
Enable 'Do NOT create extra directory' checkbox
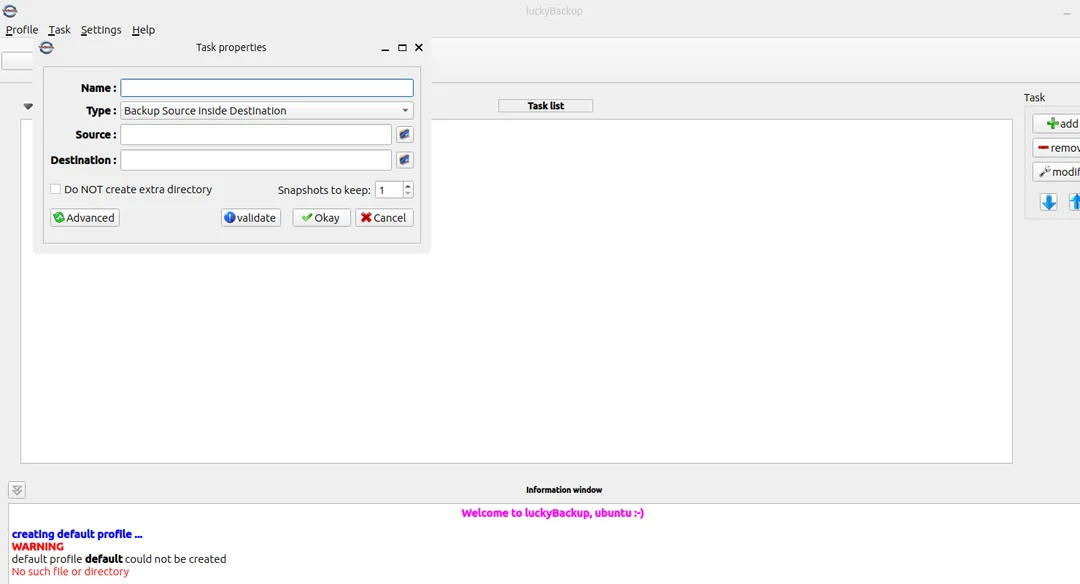pos(56,189)
